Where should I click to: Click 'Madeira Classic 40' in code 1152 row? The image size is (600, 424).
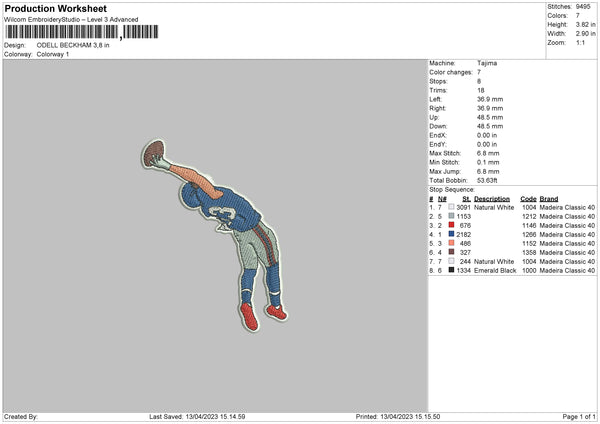(567, 243)
